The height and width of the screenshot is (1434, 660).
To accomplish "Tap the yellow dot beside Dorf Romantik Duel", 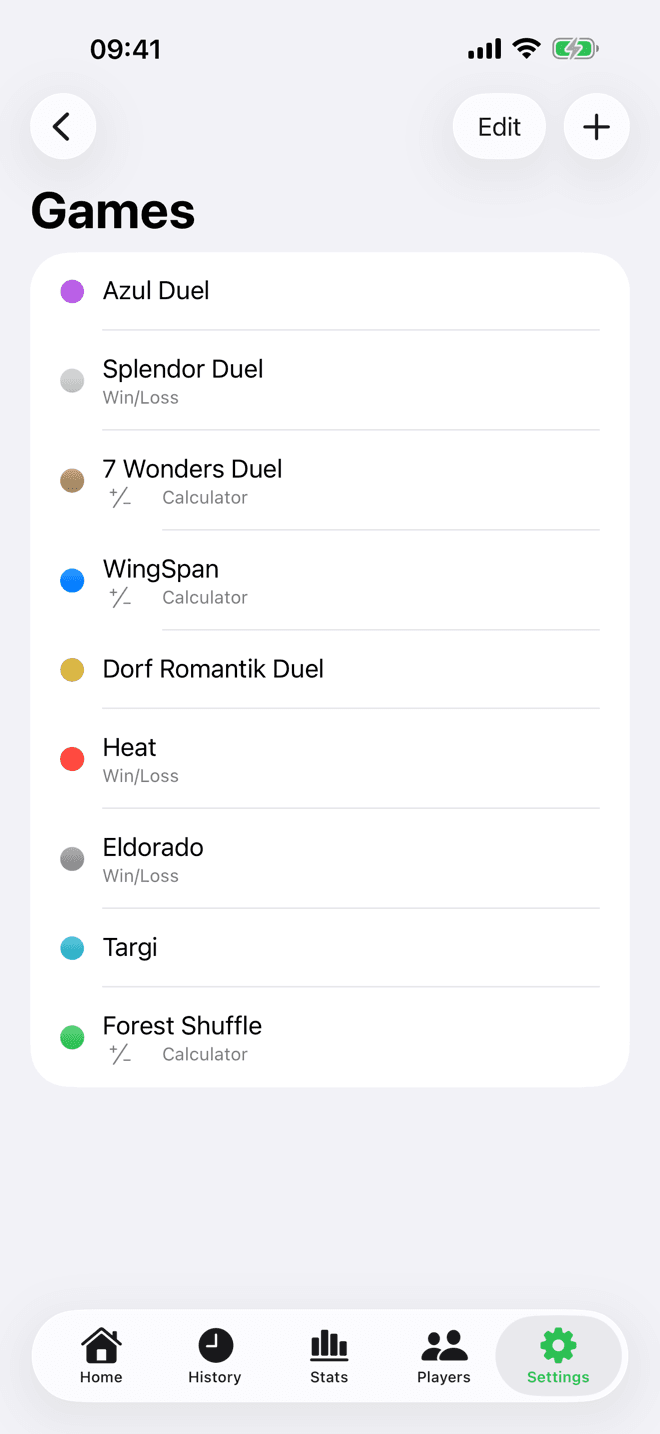I will pos(72,669).
